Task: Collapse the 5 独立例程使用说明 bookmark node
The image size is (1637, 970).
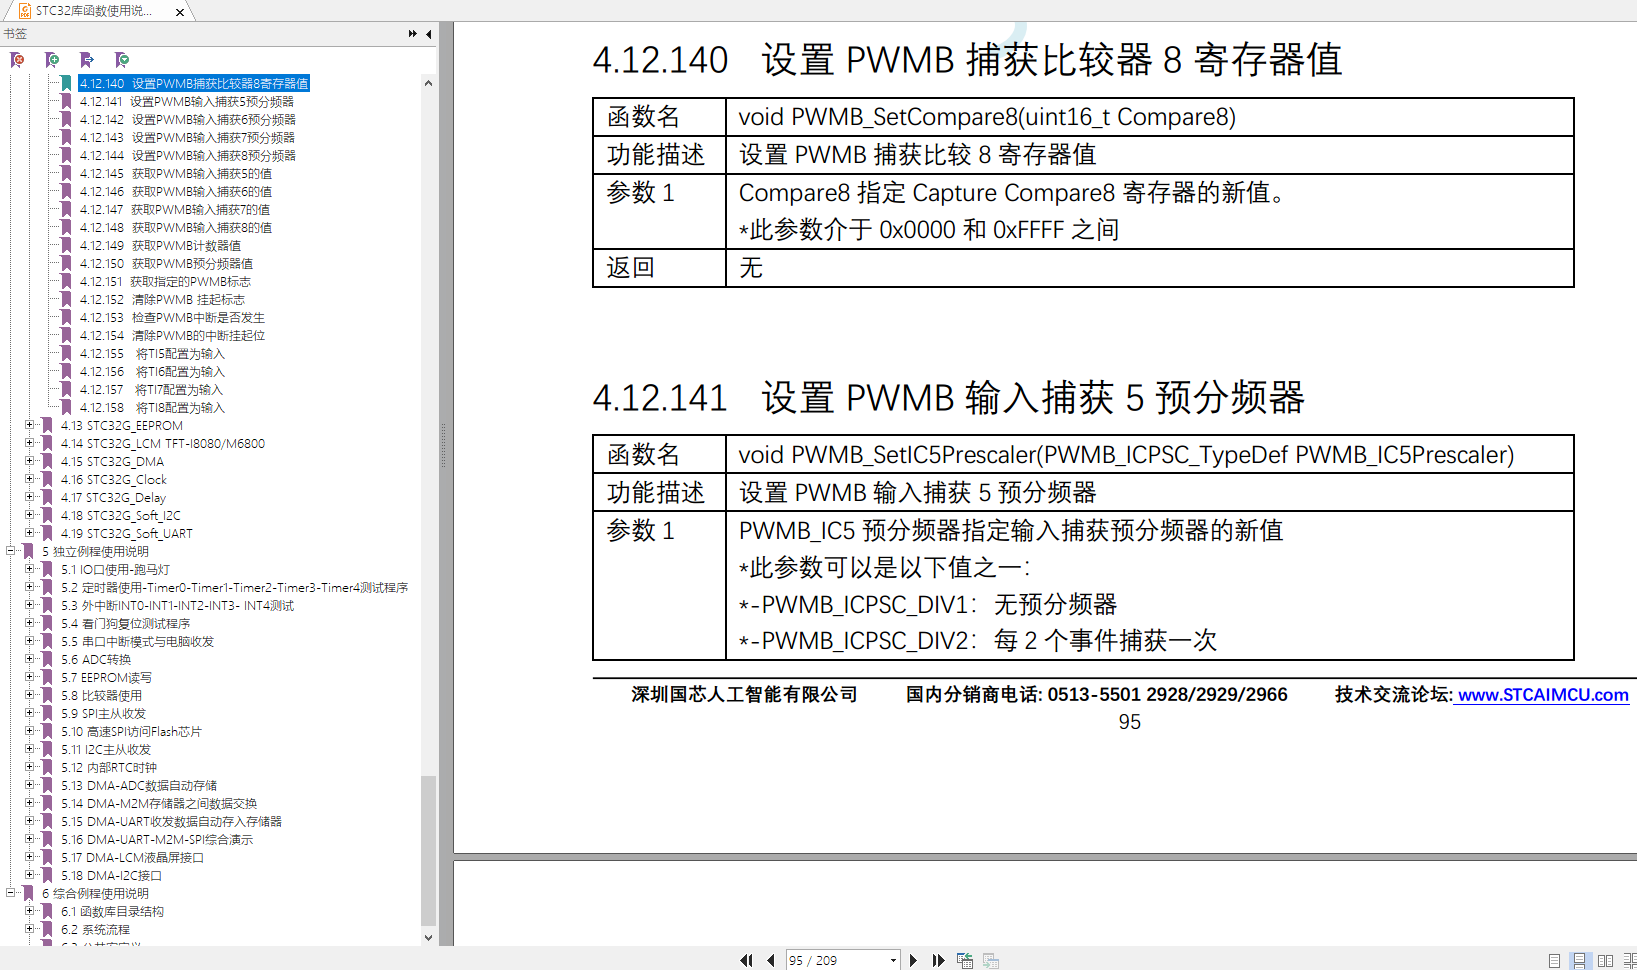Action: click(11, 551)
